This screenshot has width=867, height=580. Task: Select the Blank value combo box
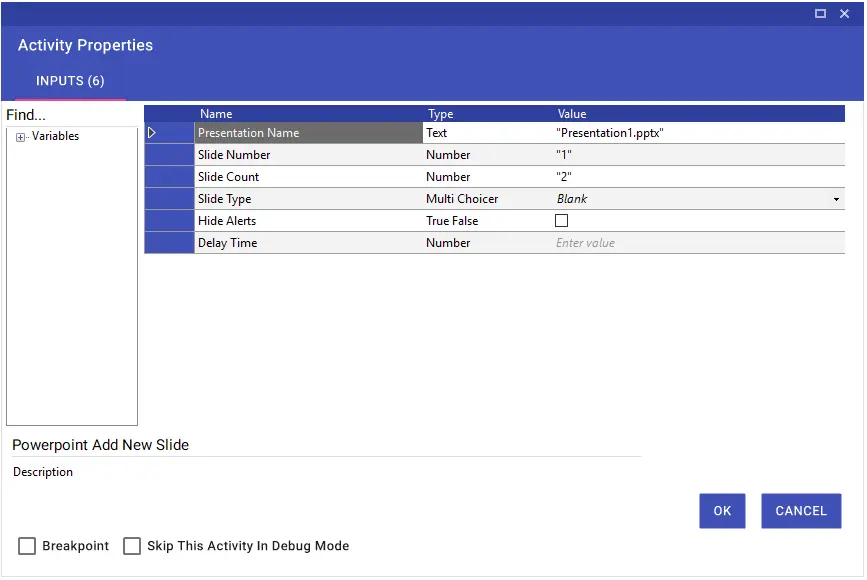(699, 199)
